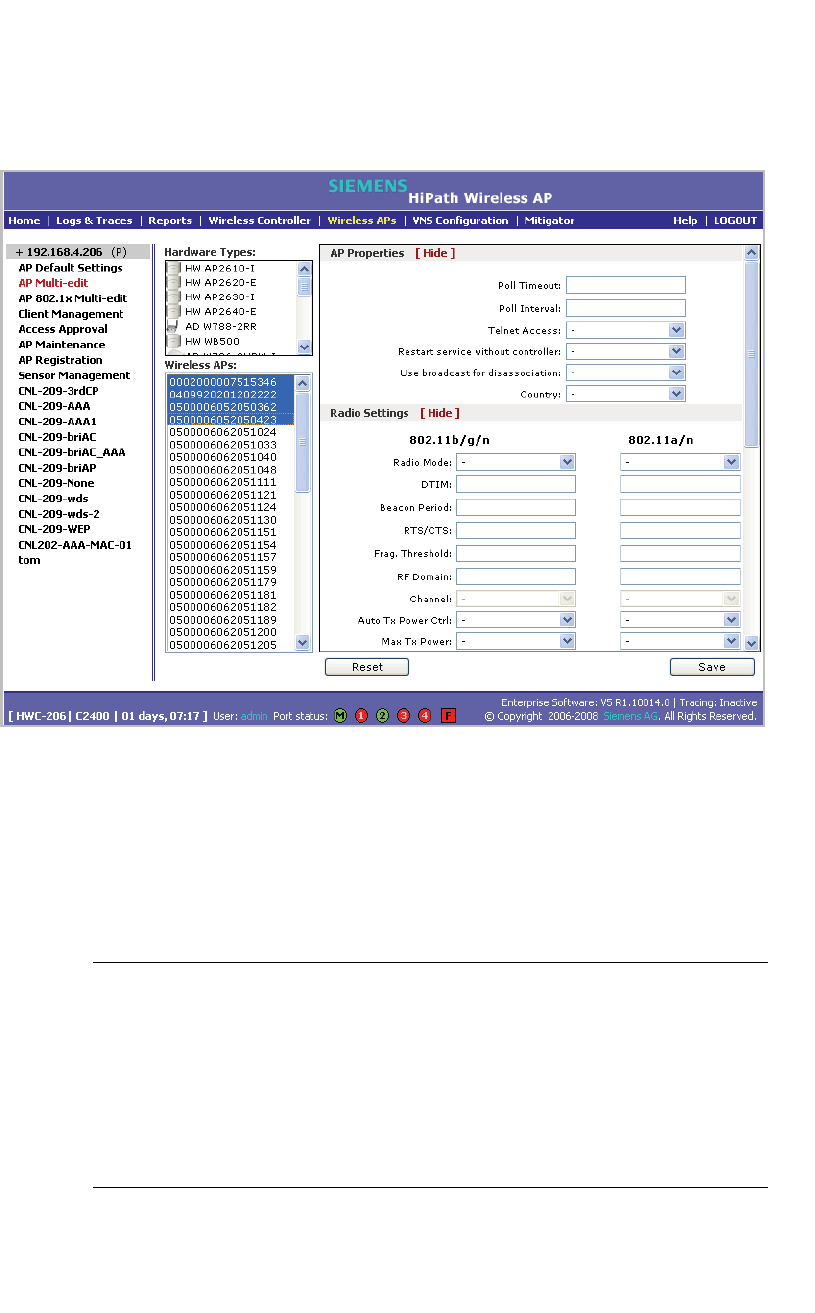Viewport: 815px width, 1313px height.
Task: Hide the Radio Settings section
Action: 440,413
